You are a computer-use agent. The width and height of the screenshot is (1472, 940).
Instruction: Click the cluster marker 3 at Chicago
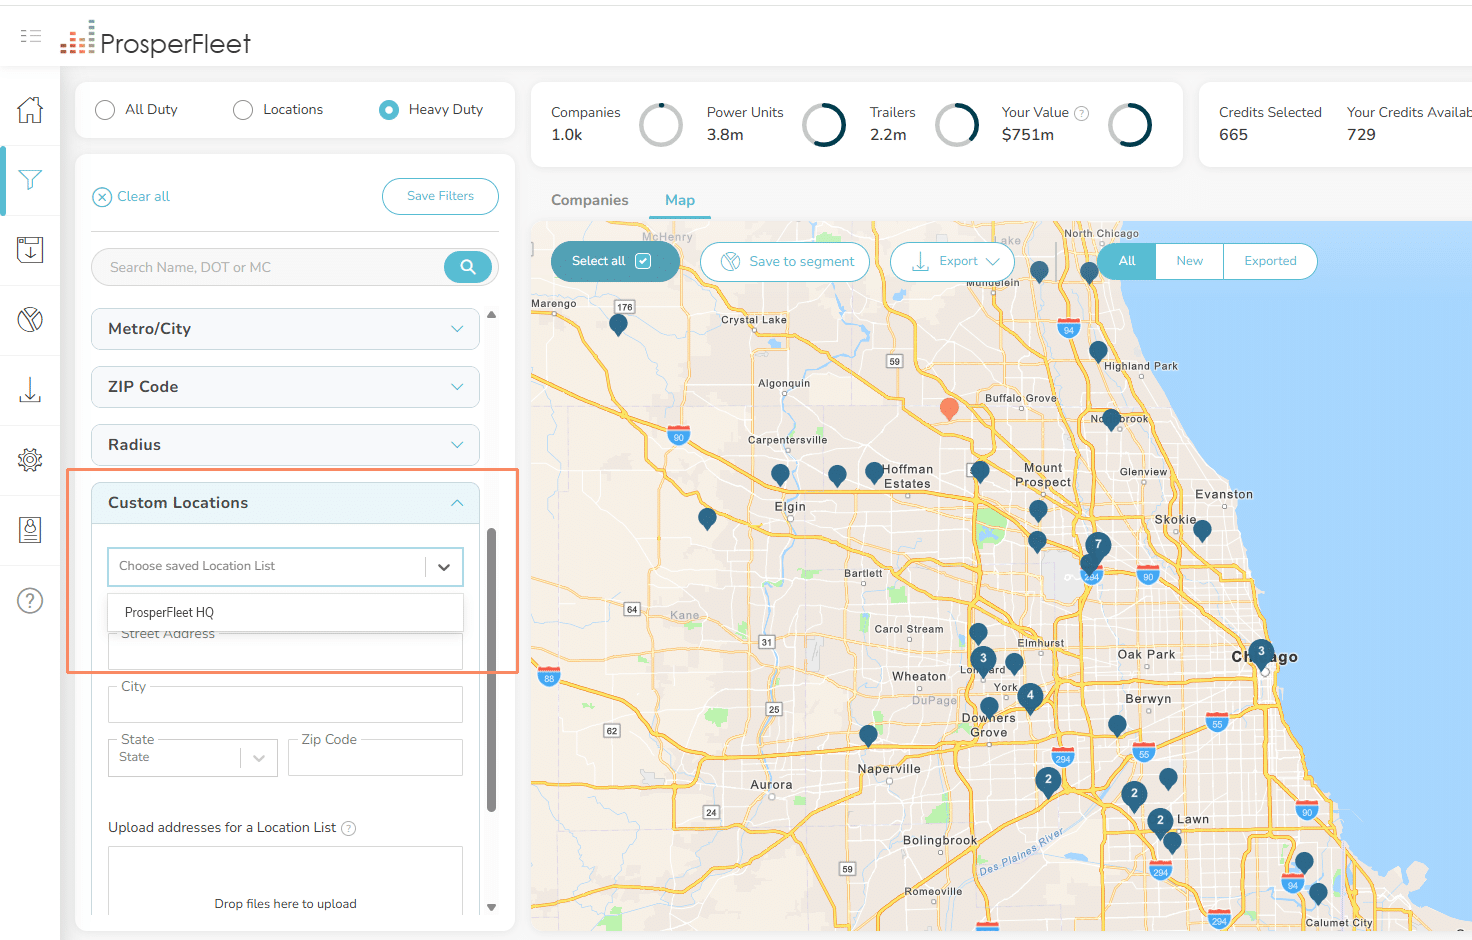(x=1261, y=653)
